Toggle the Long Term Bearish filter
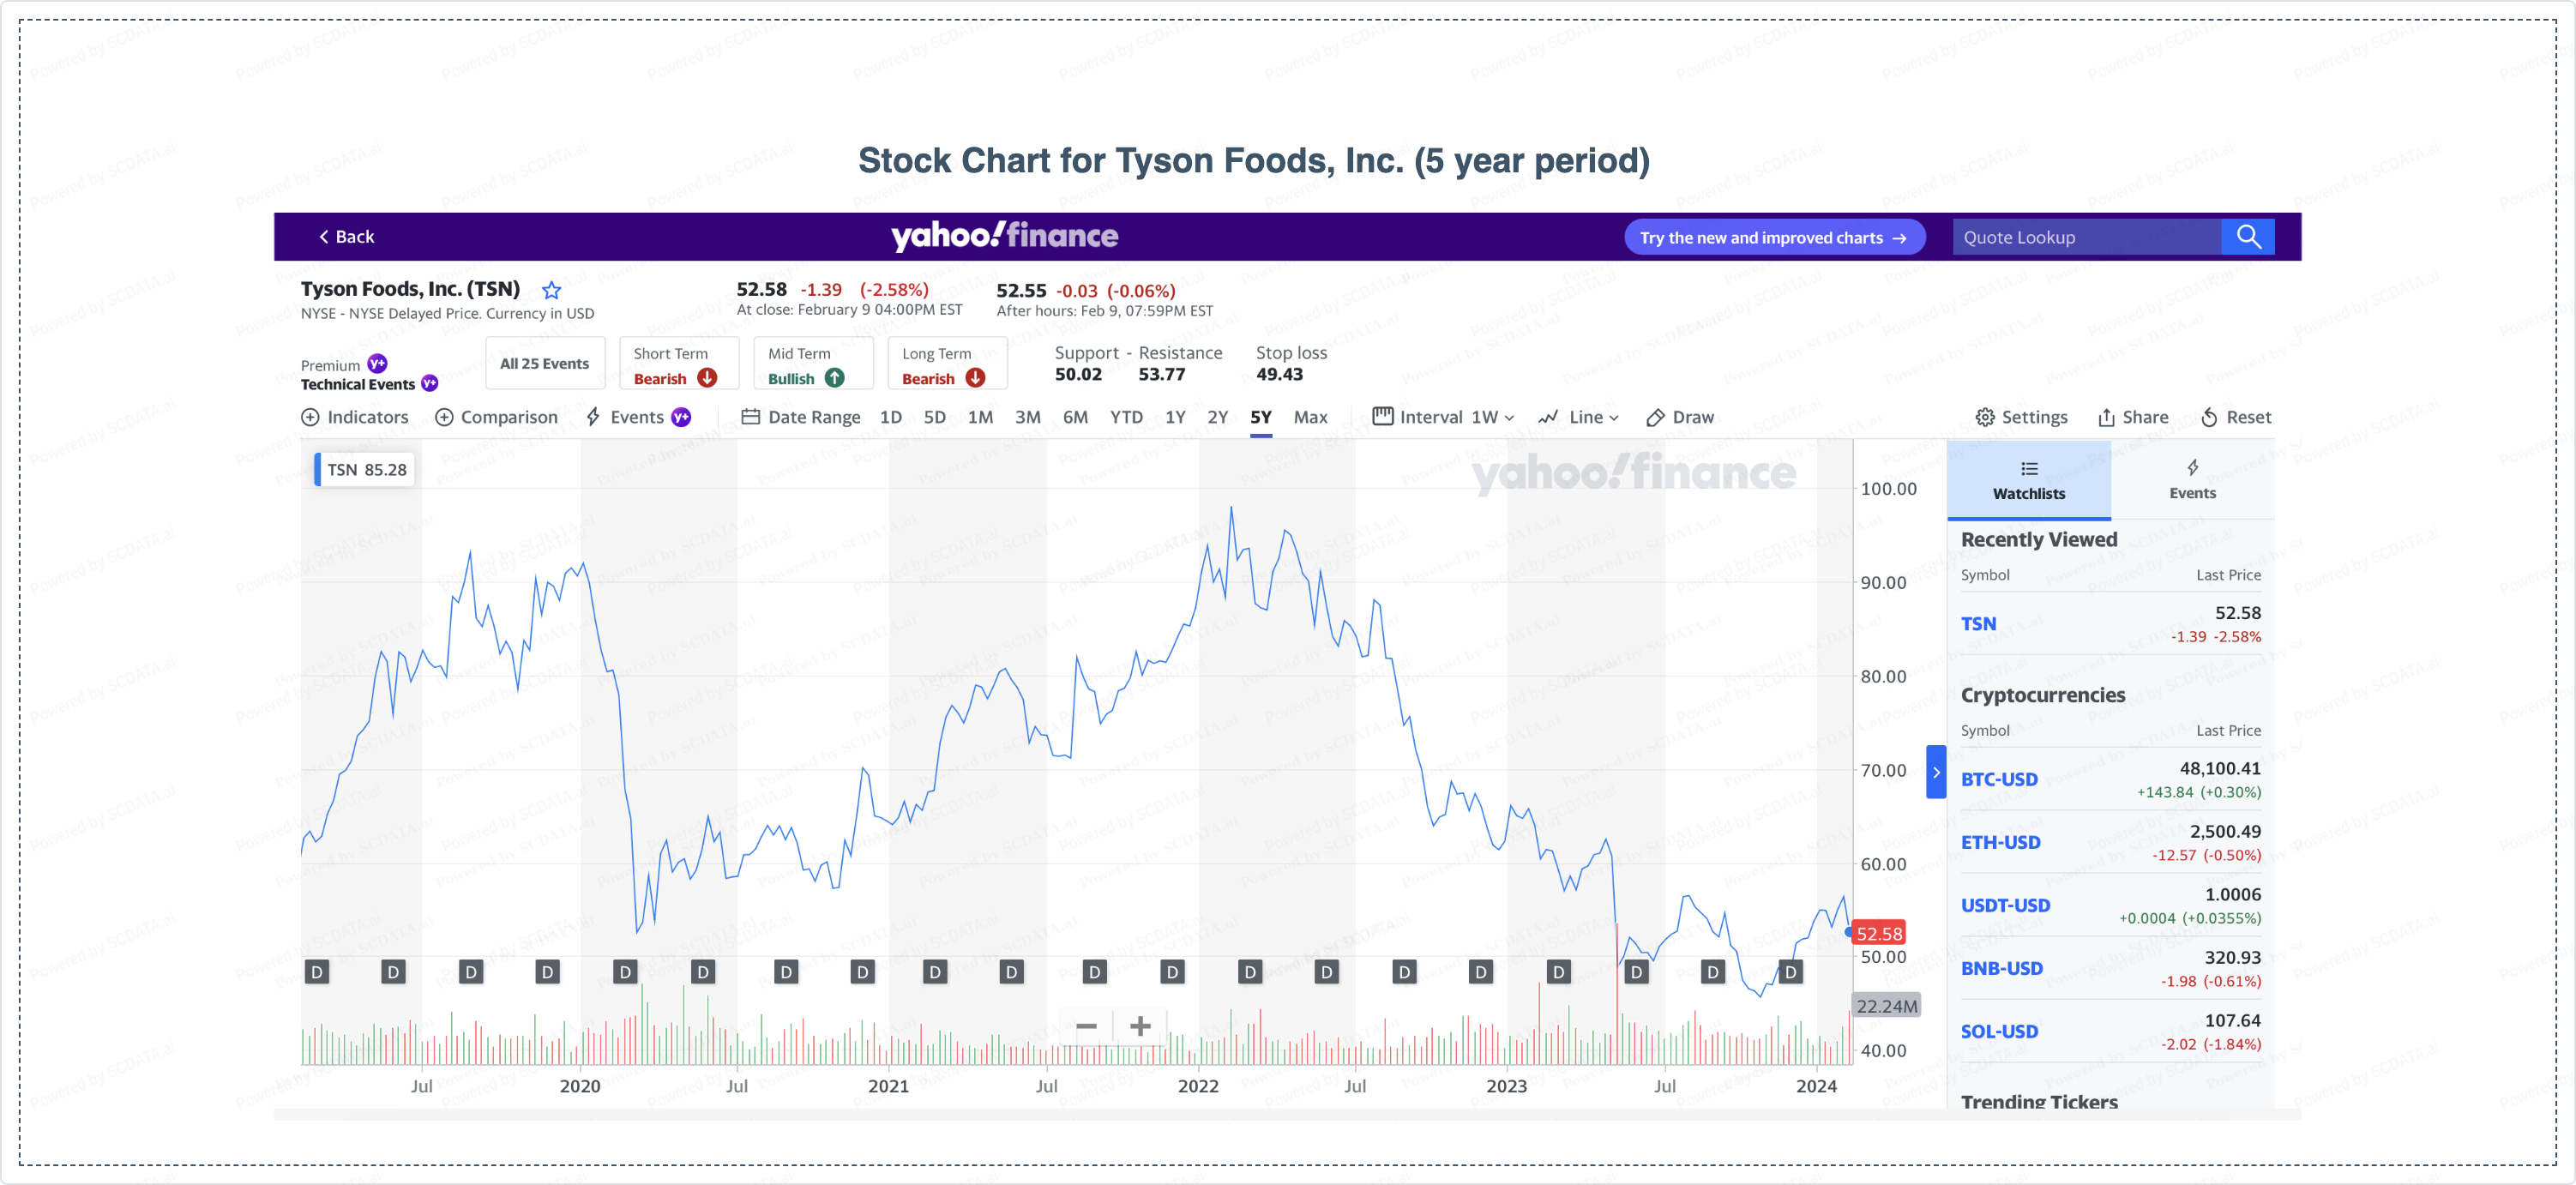 point(946,366)
